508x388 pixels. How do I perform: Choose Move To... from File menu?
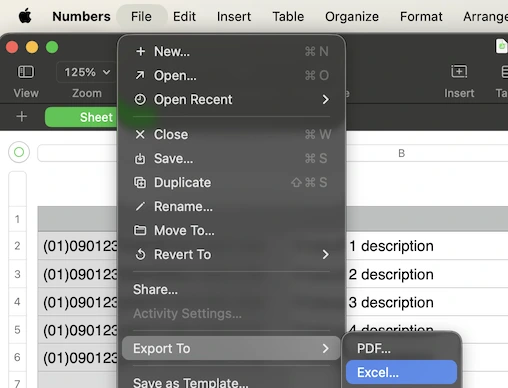tap(231, 230)
